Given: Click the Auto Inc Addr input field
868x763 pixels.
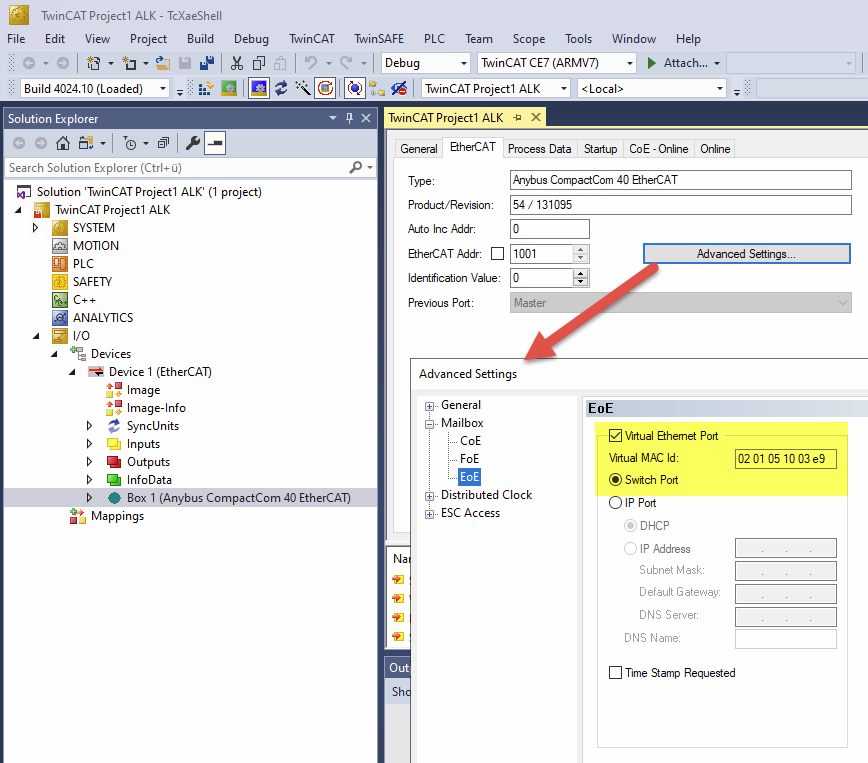Looking at the screenshot, I should coord(550,229).
